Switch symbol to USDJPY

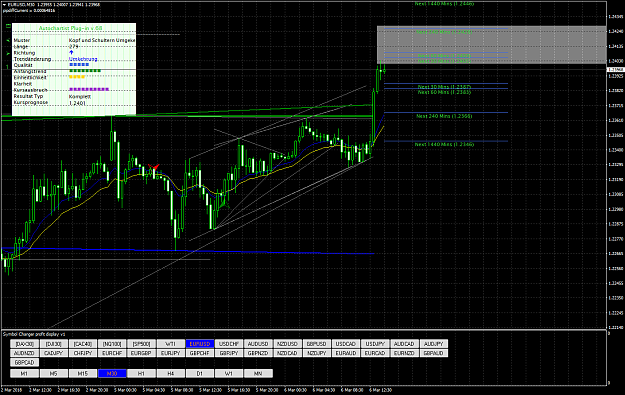375,344
